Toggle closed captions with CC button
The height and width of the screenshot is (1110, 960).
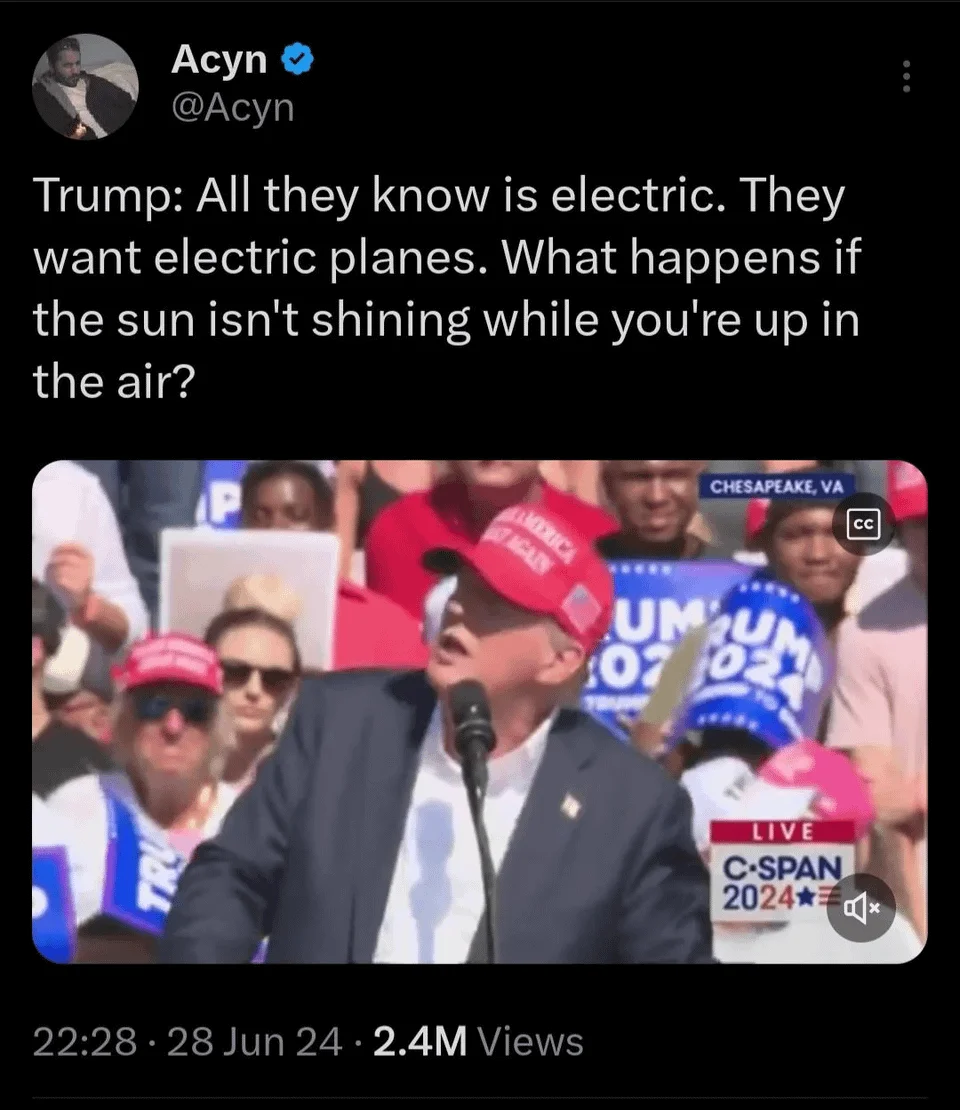(864, 525)
